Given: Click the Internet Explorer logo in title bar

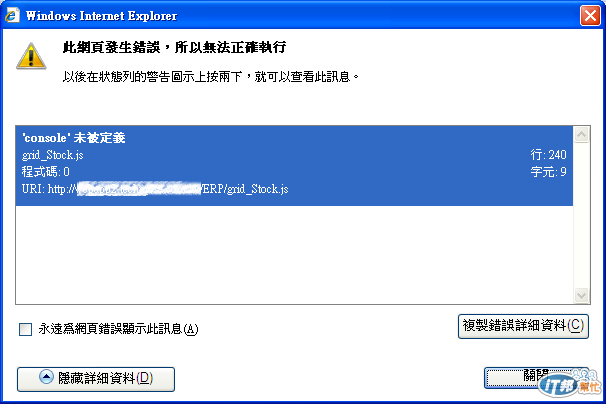Looking at the screenshot, I should point(12,15).
